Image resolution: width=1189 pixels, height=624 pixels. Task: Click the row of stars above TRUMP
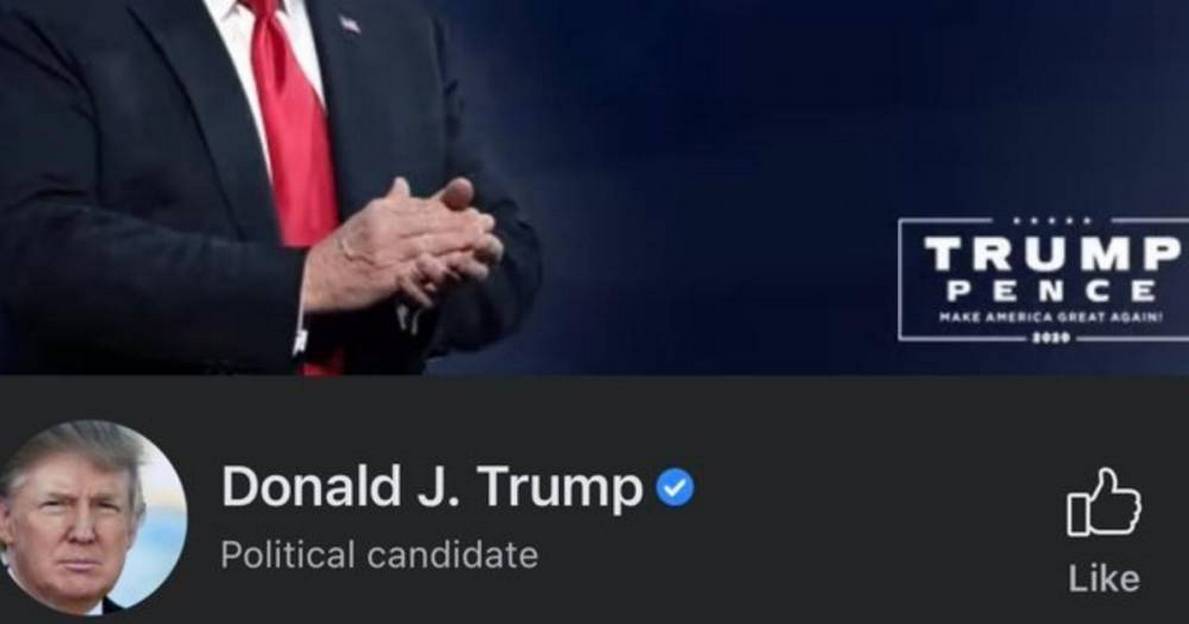(x=1052, y=221)
